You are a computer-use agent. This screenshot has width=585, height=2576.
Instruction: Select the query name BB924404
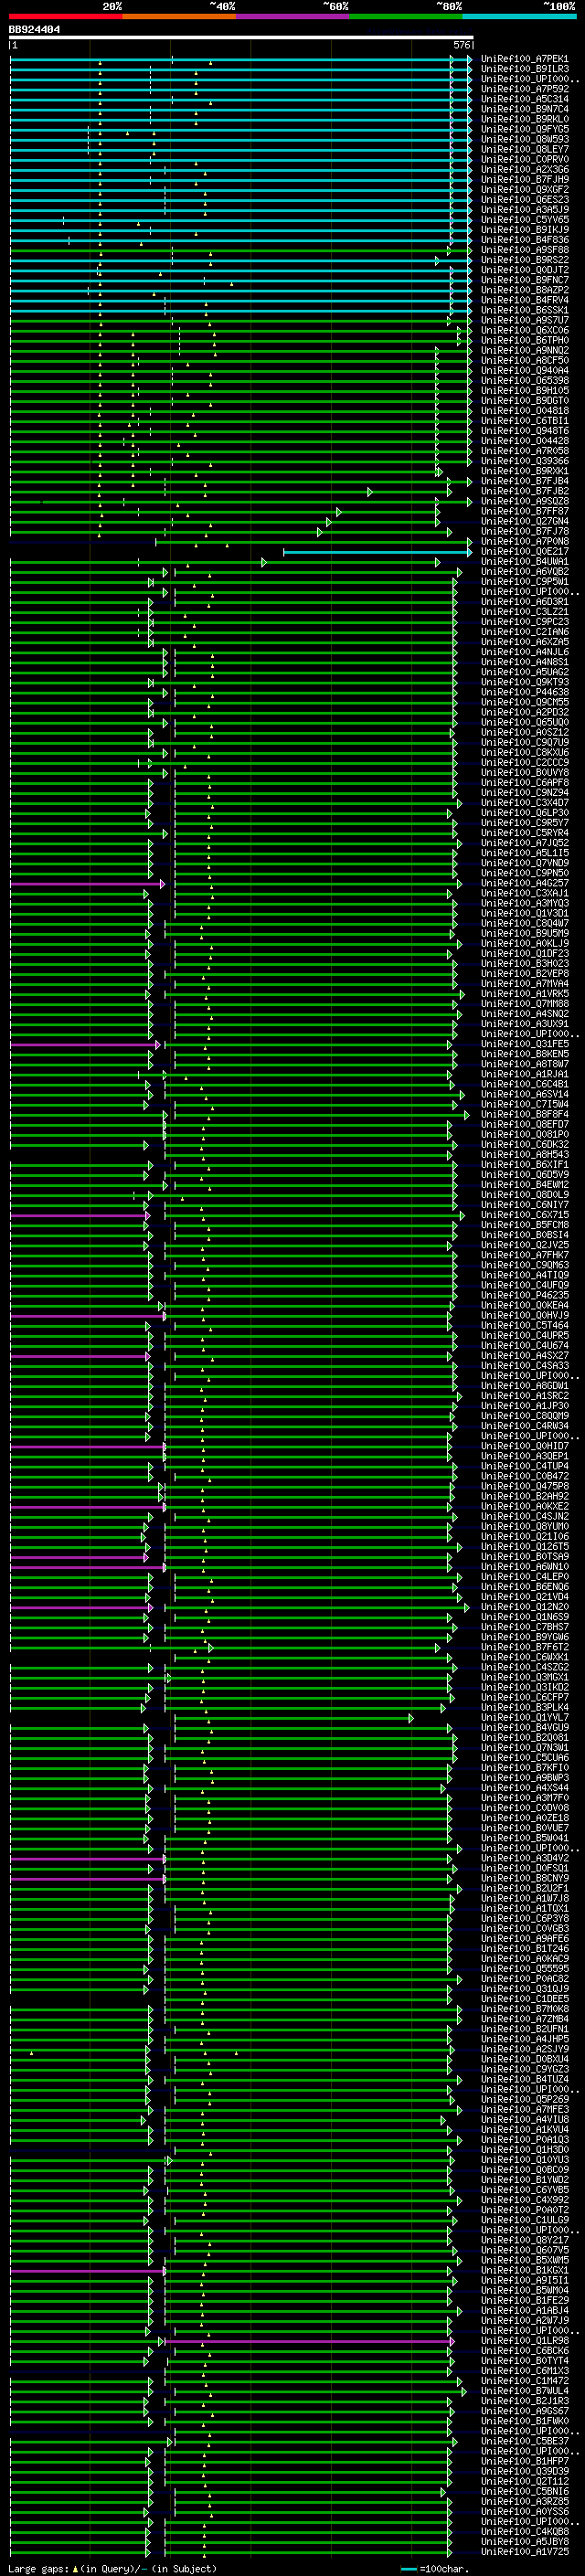pyautogui.click(x=34, y=30)
